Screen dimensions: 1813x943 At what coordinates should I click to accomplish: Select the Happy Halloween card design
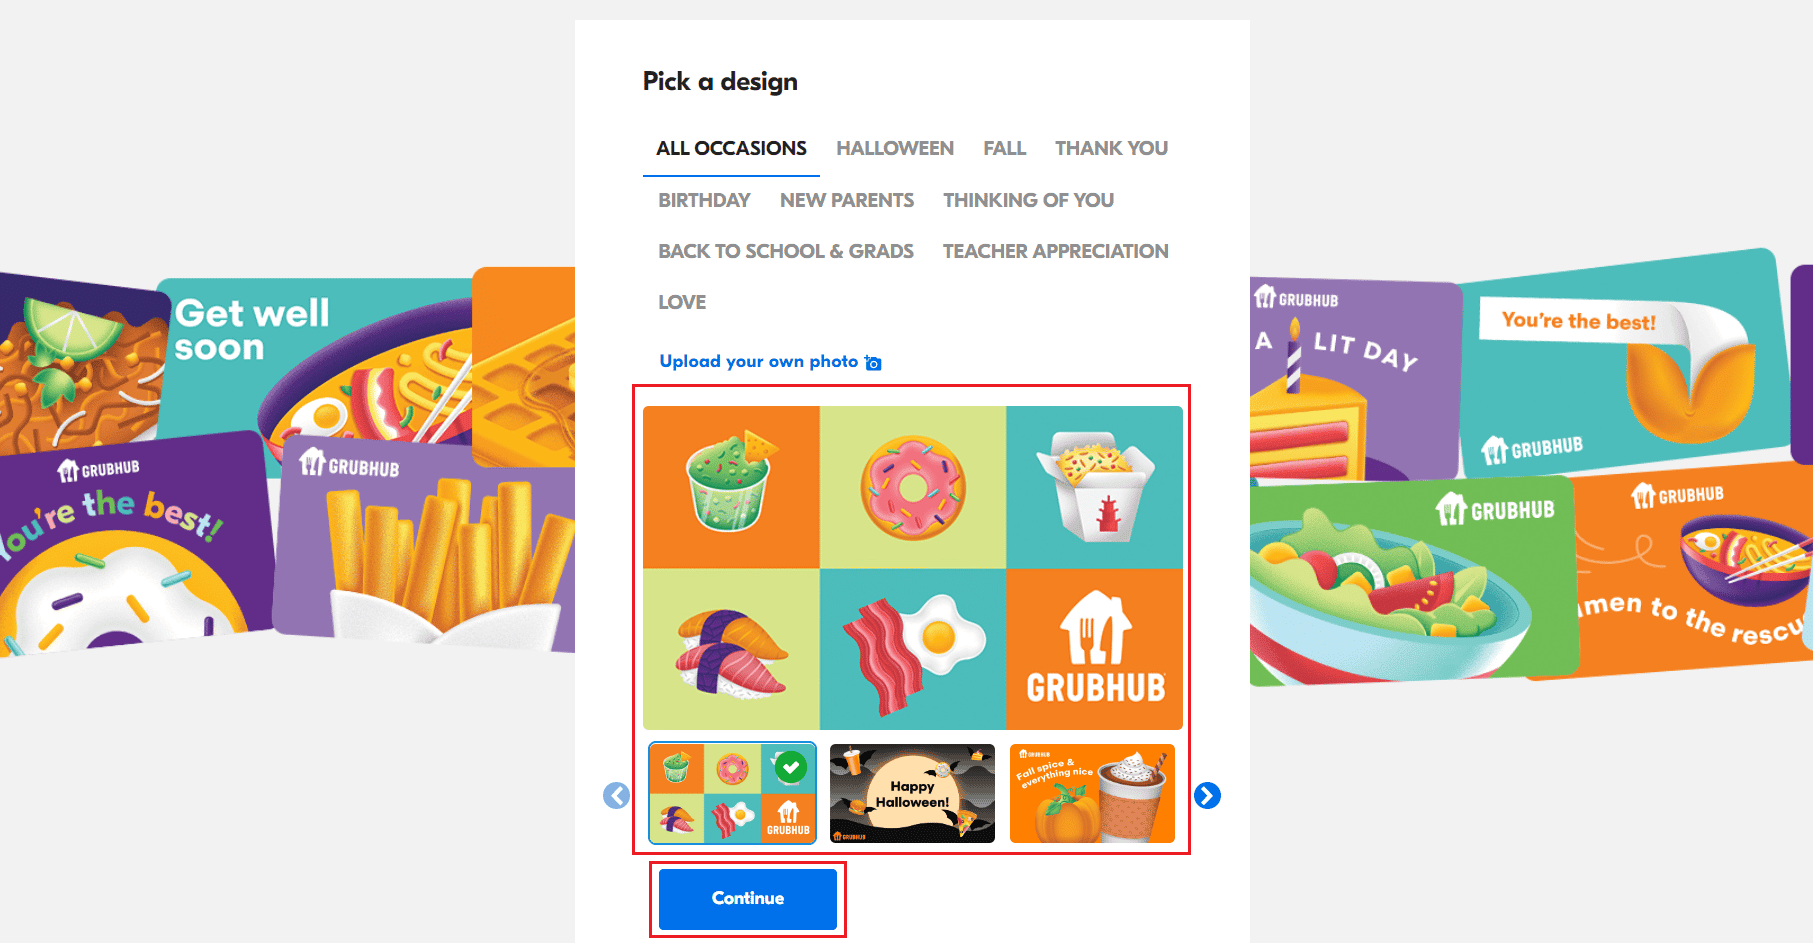(912, 793)
